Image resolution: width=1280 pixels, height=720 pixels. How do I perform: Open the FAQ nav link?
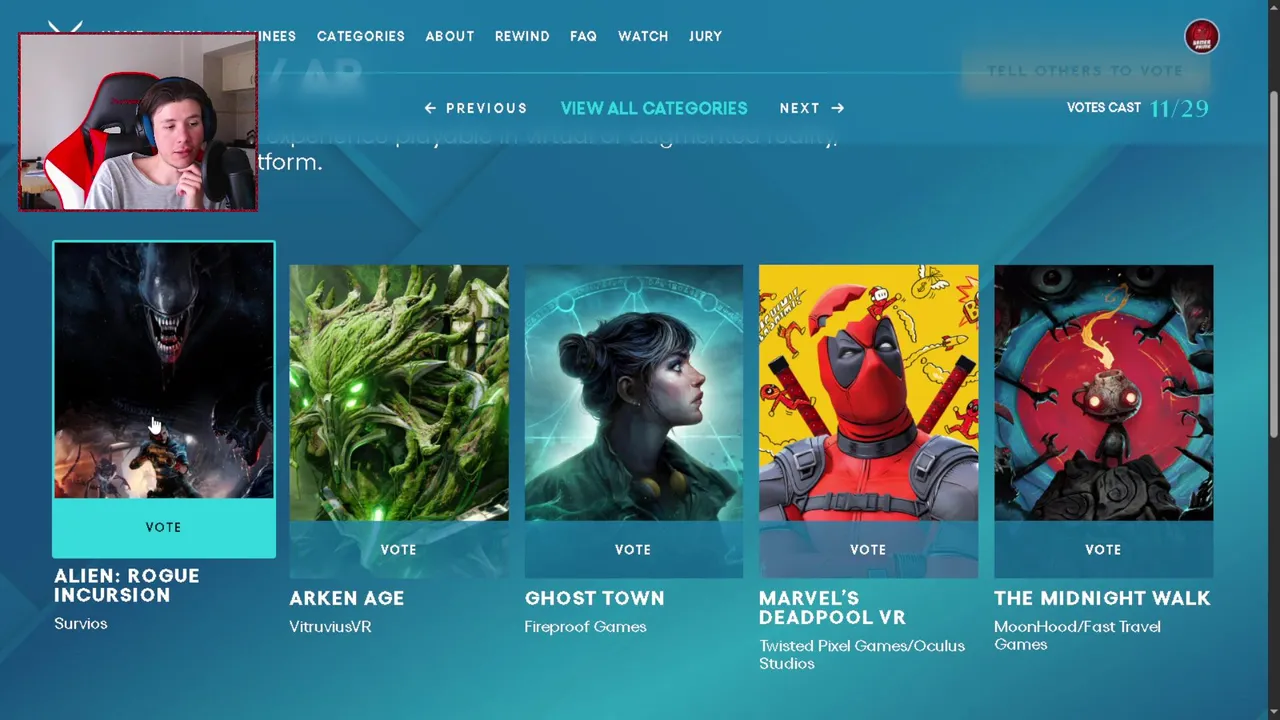pos(583,36)
